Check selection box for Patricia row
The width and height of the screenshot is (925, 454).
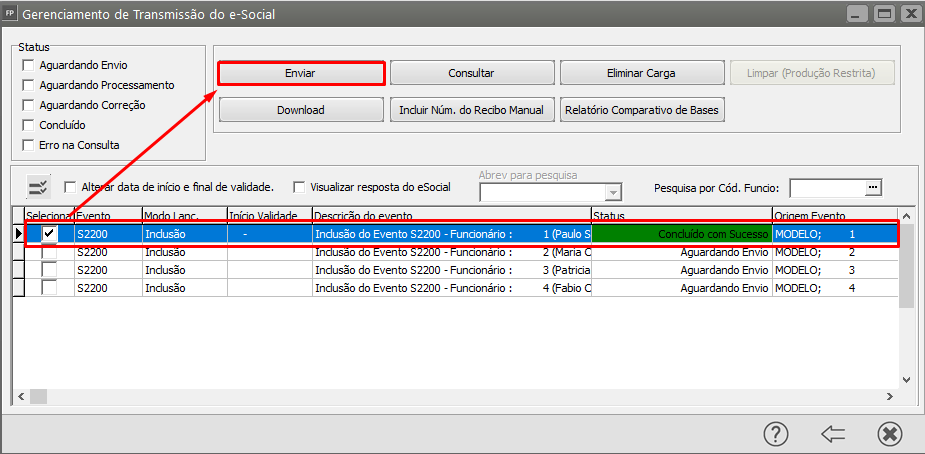(x=50, y=270)
